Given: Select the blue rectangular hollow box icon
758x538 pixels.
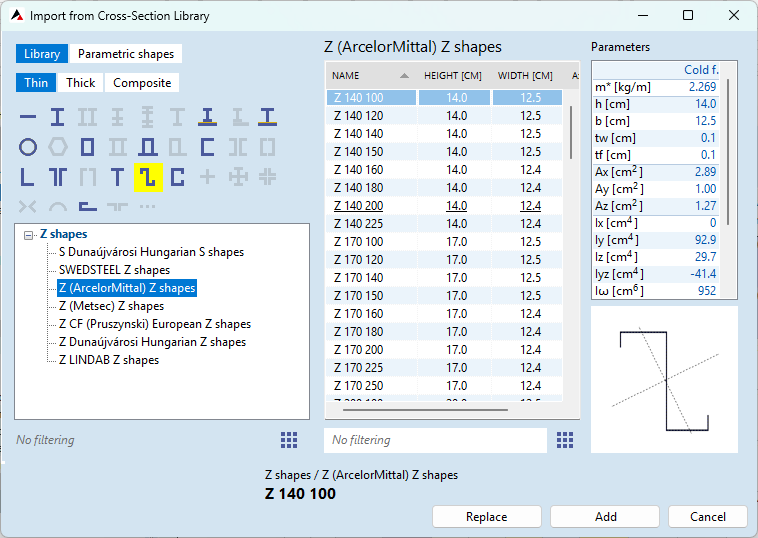Looking at the screenshot, I should click(87, 147).
